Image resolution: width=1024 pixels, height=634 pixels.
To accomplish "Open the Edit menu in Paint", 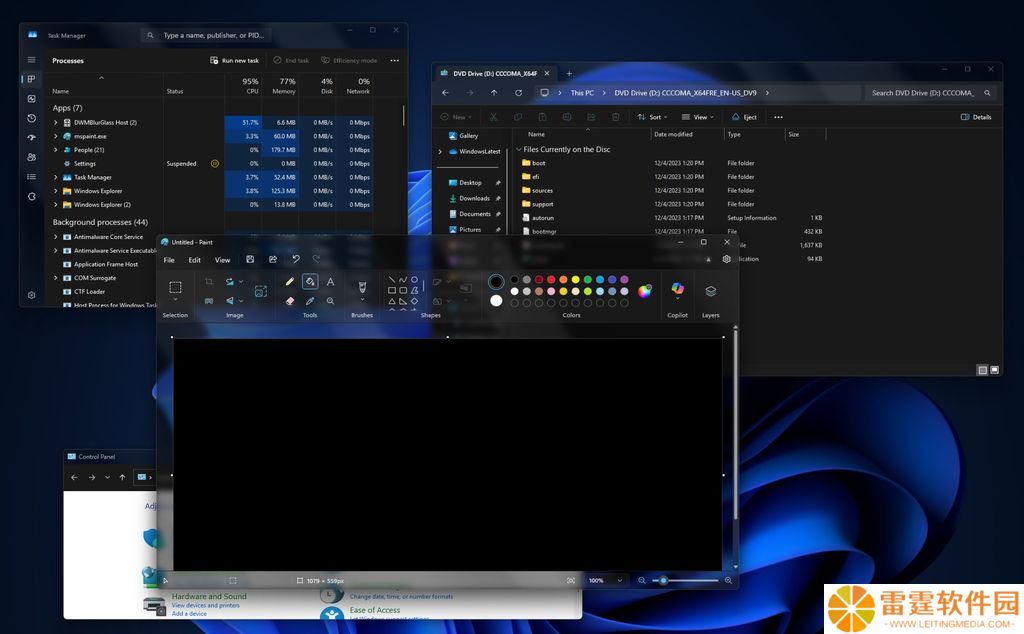I will 195,260.
